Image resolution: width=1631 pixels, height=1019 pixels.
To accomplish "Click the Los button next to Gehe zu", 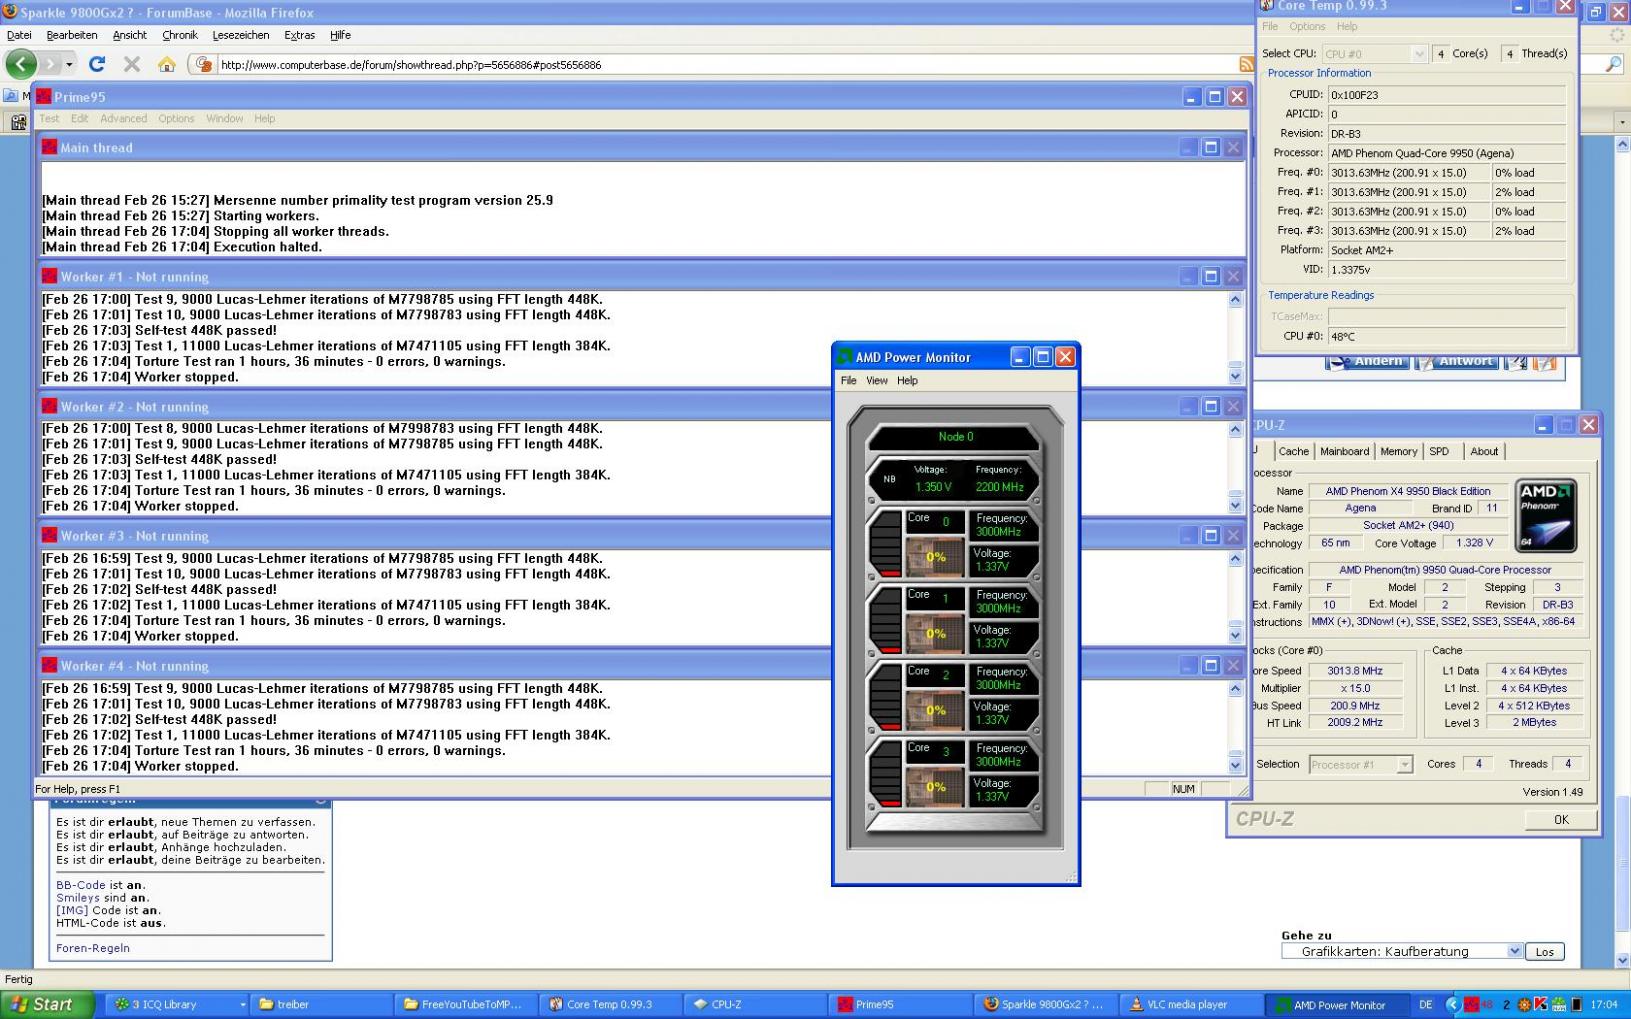I will tap(1545, 951).
